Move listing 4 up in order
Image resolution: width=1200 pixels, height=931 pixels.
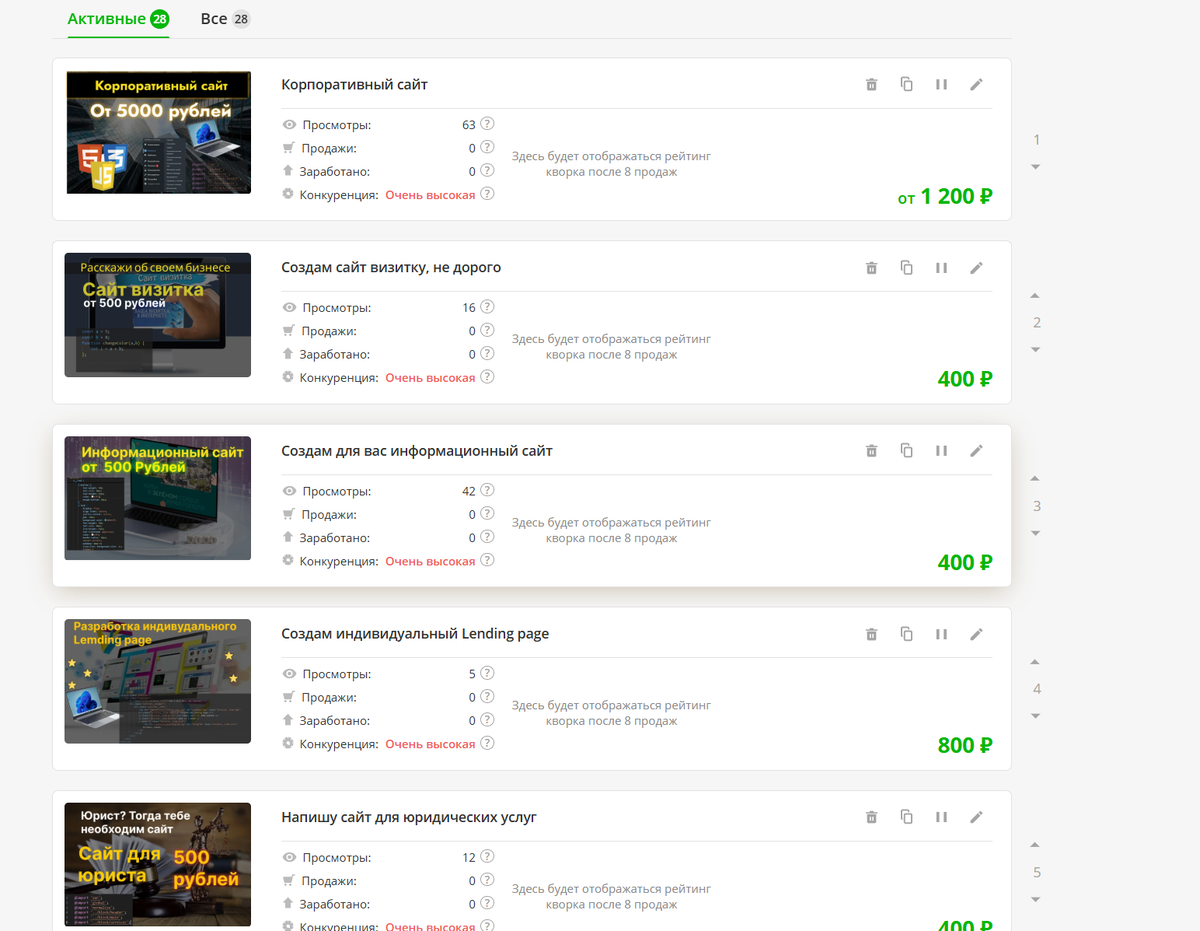tap(1036, 661)
